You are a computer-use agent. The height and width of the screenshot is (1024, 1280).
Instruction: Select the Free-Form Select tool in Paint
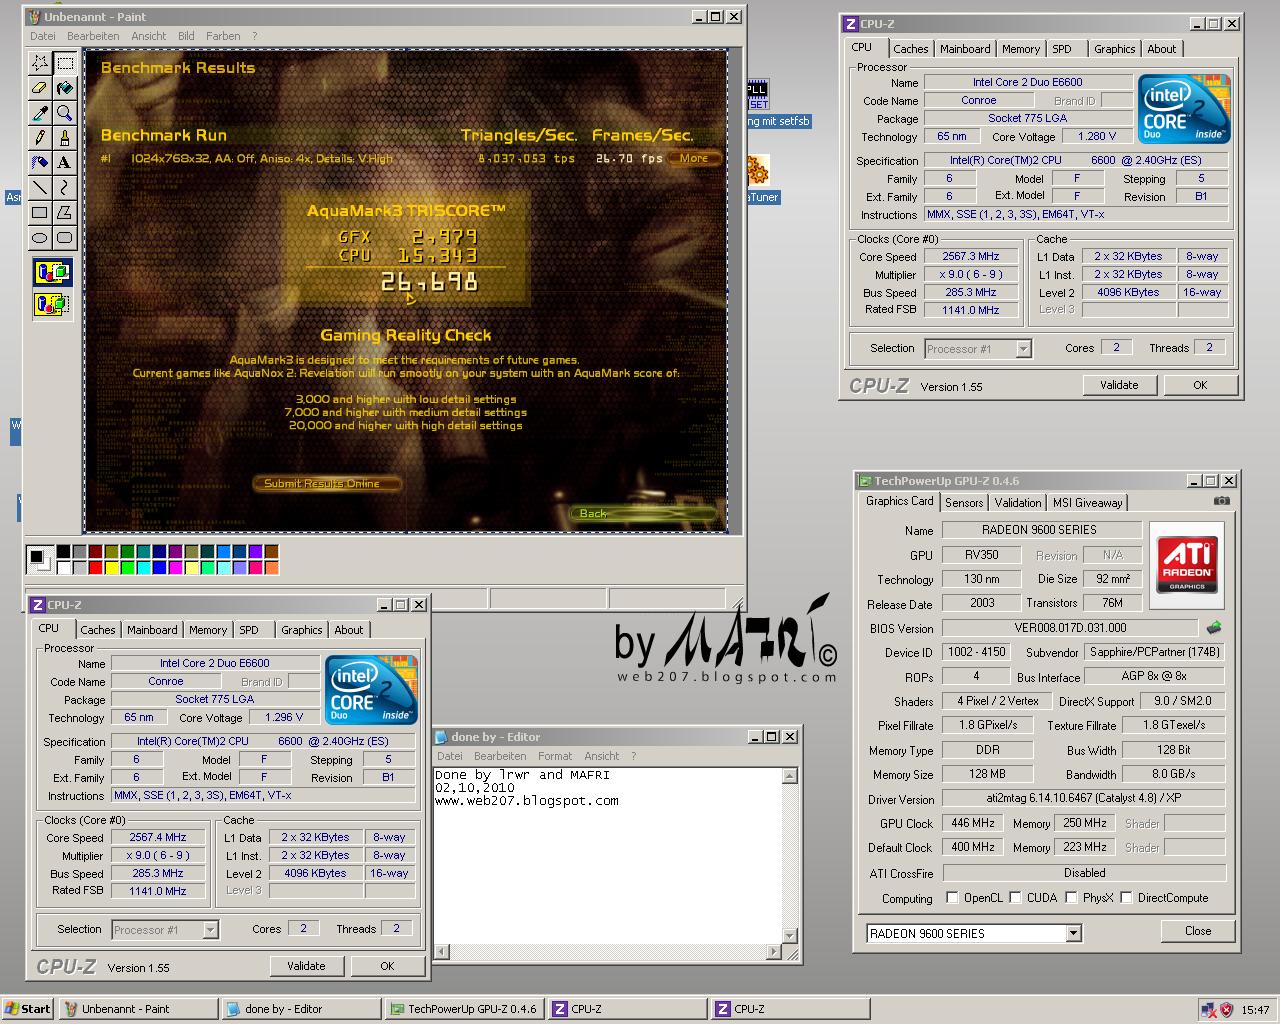[x=40, y=63]
